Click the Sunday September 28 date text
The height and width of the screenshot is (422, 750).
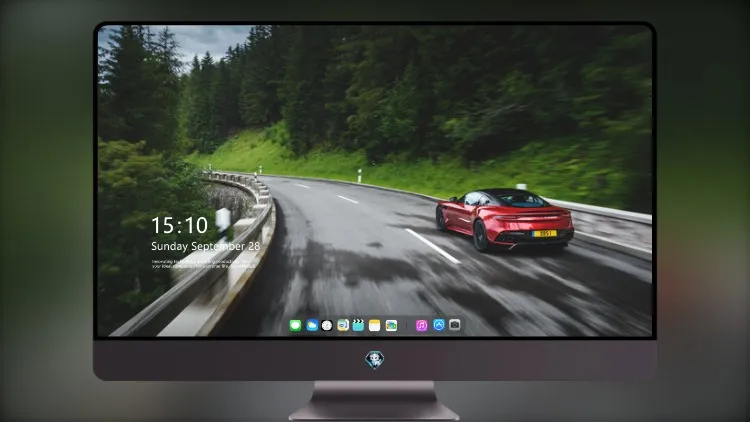click(206, 246)
